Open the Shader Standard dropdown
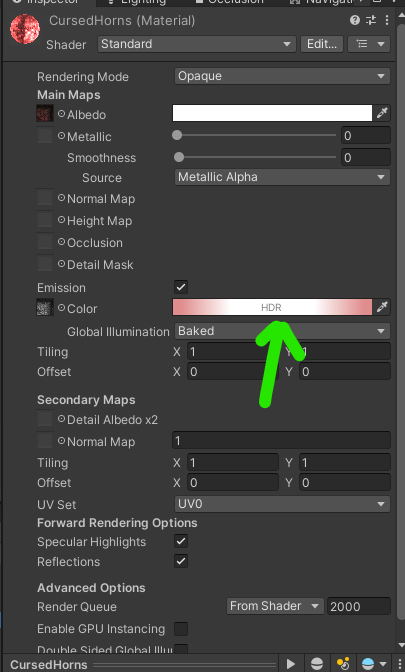 pyautogui.click(x=197, y=44)
